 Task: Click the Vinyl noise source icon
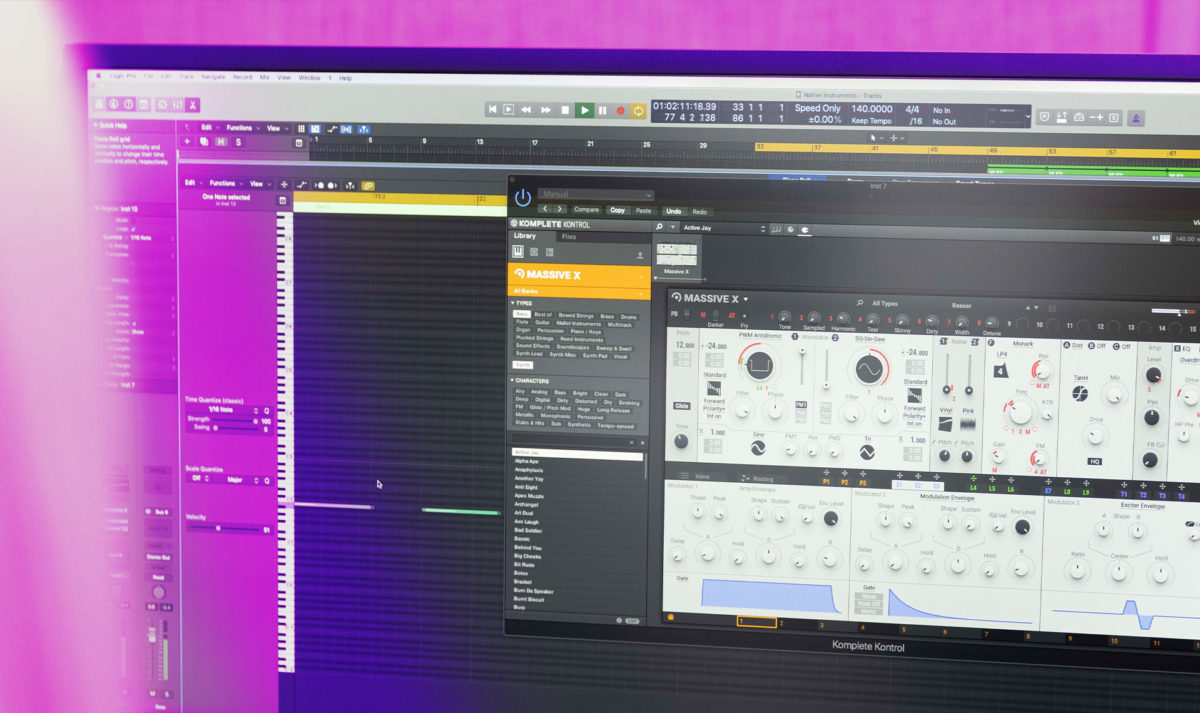pos(946,424)
